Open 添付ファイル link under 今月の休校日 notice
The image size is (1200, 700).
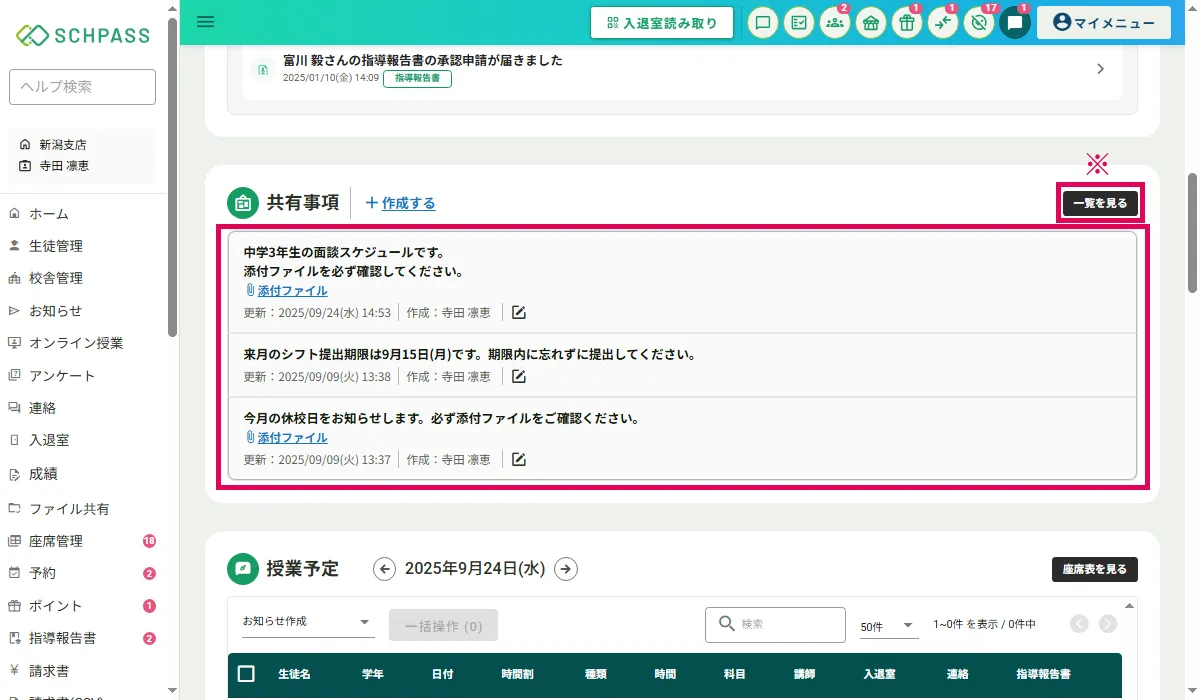coord(292,438)
